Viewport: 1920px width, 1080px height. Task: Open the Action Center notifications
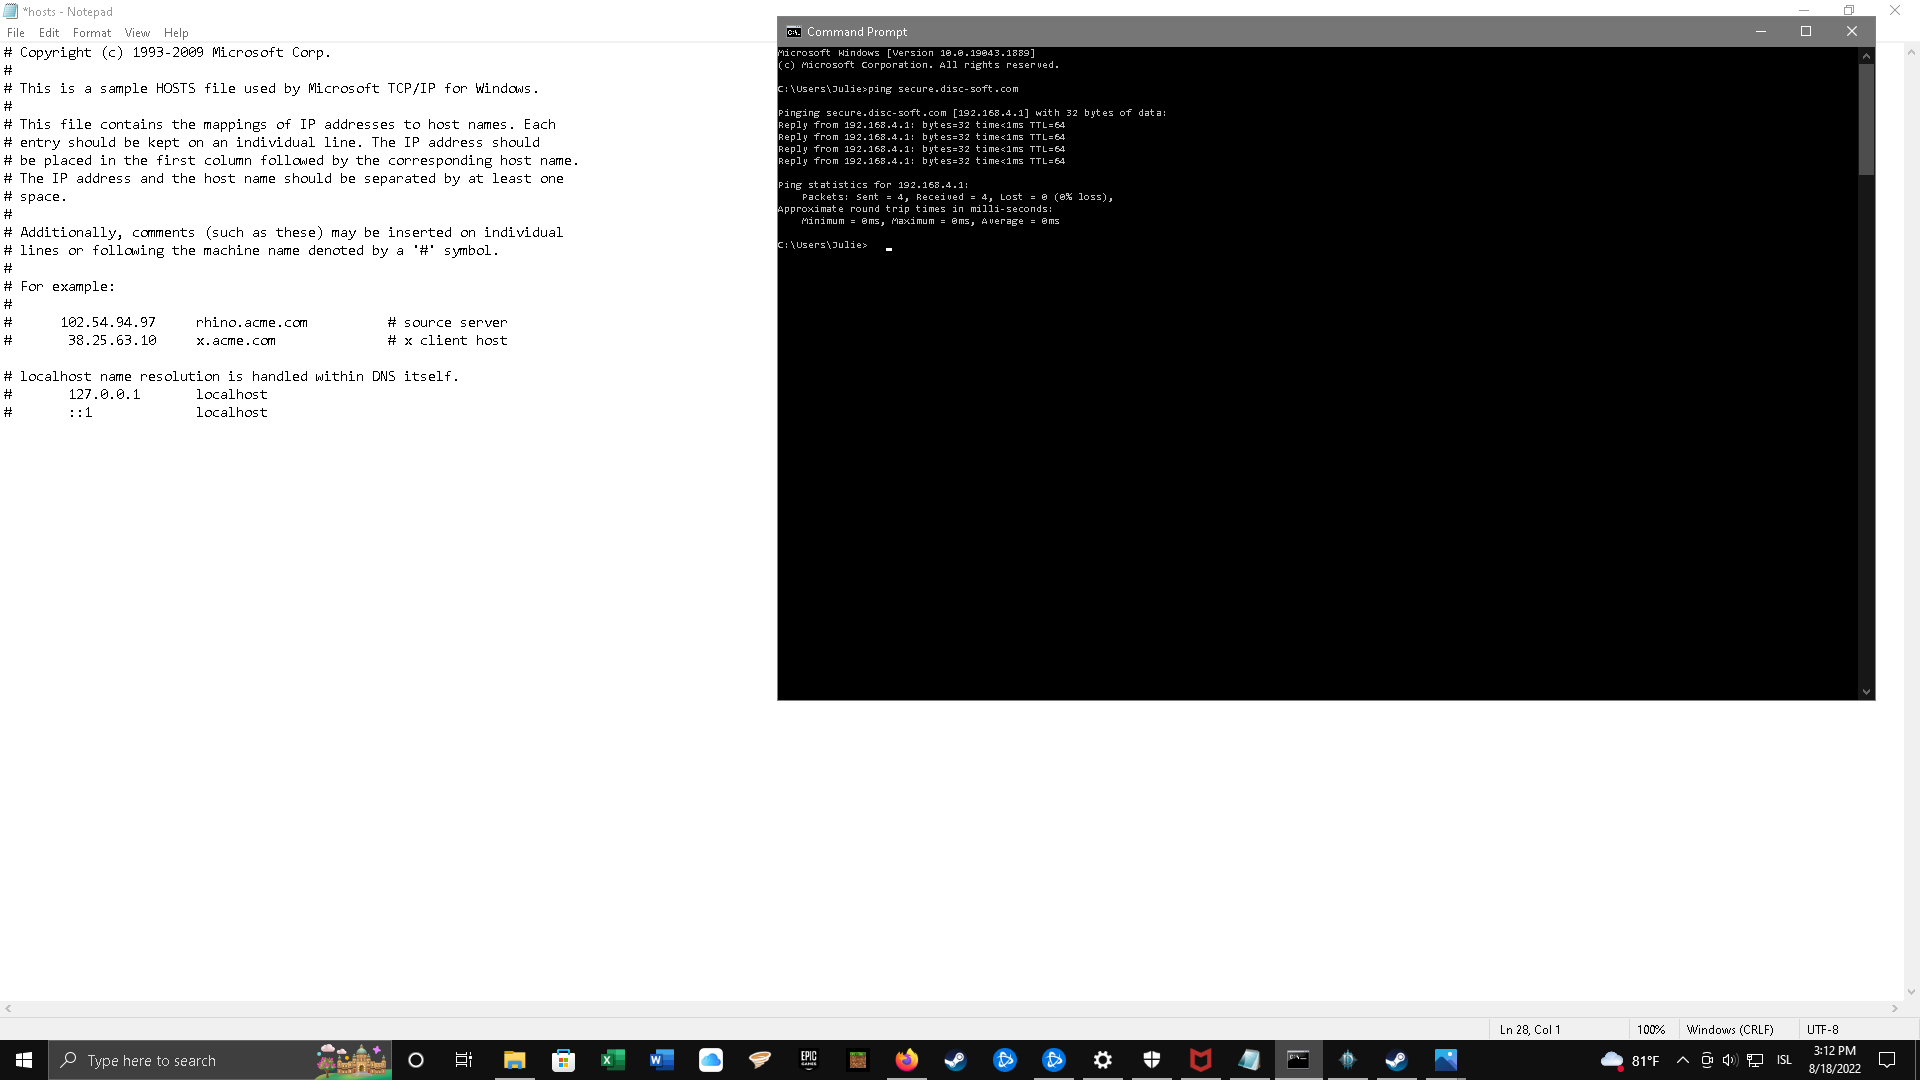click(1887, 1060)
